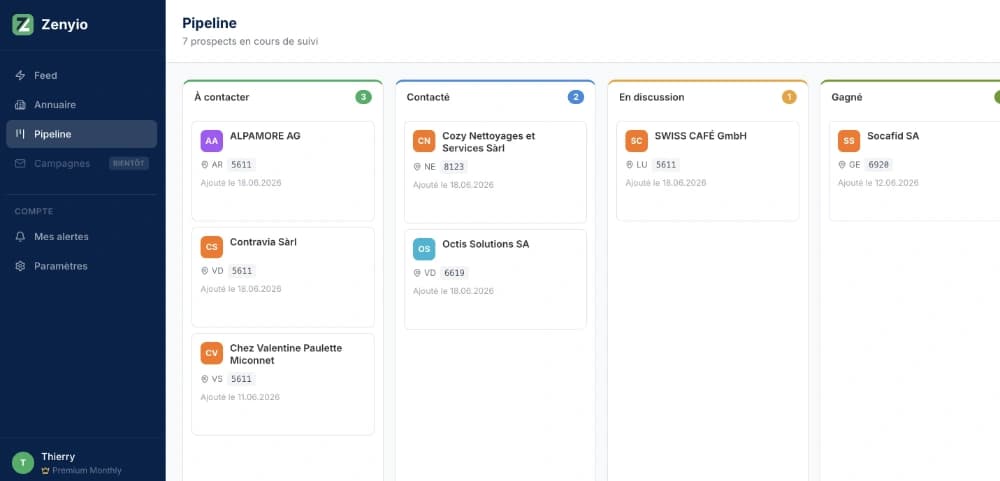
Task: Click code 5611 on ALPAMORE AG card
Action: 242,165
